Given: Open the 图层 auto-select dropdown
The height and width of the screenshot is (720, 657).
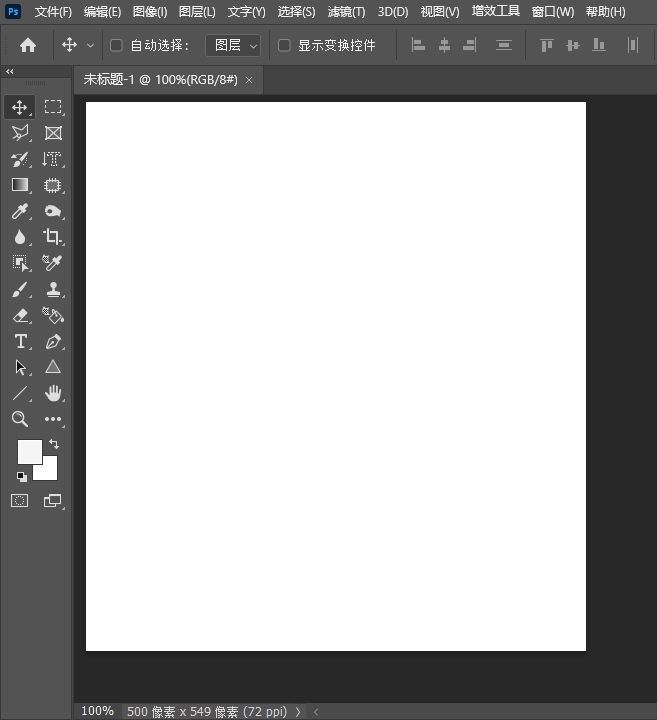Looking at the screenshot, I should [233, 45].
